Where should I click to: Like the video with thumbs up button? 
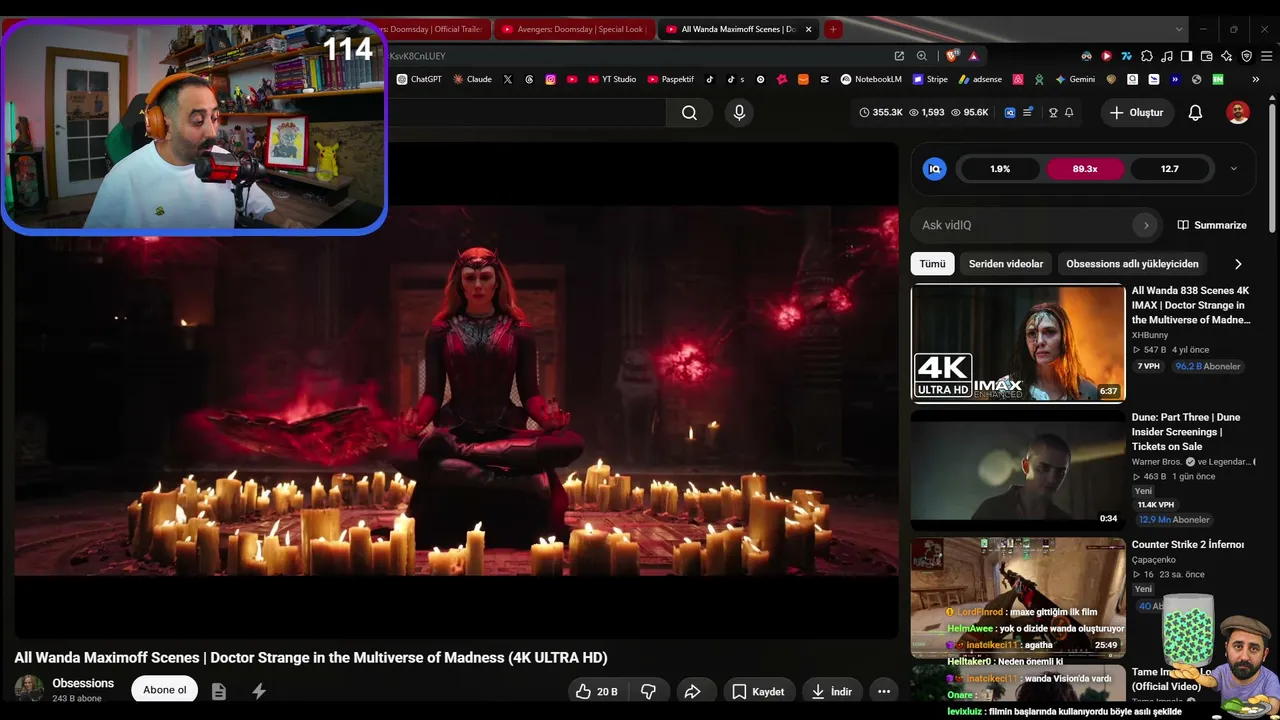(x=597, y=691)
